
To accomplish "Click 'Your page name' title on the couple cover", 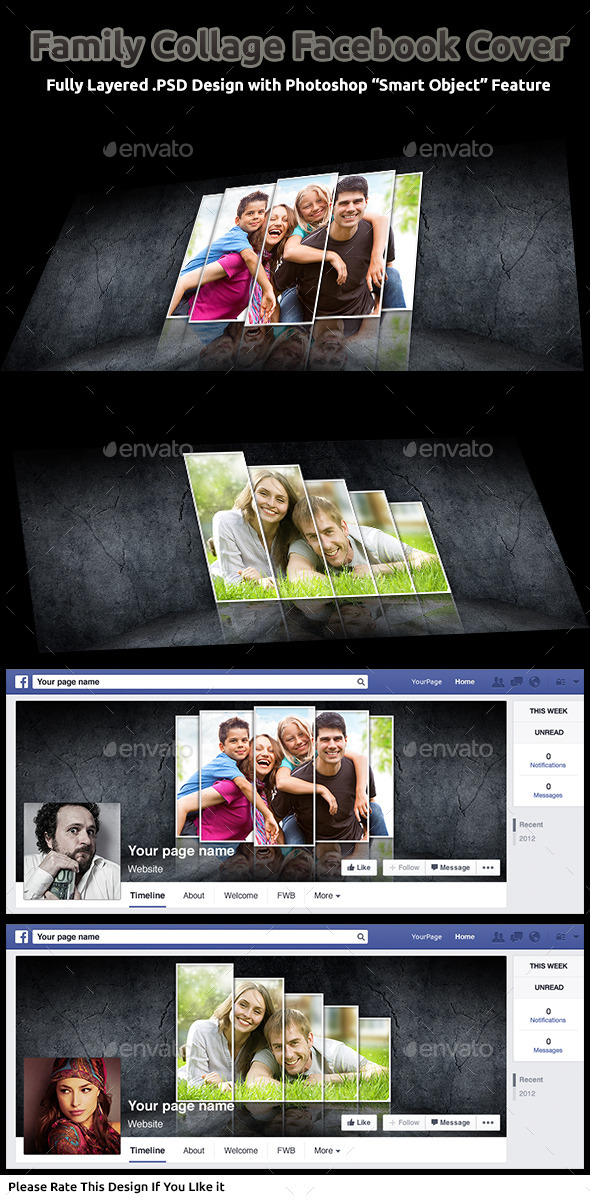I will point(181,1106).
